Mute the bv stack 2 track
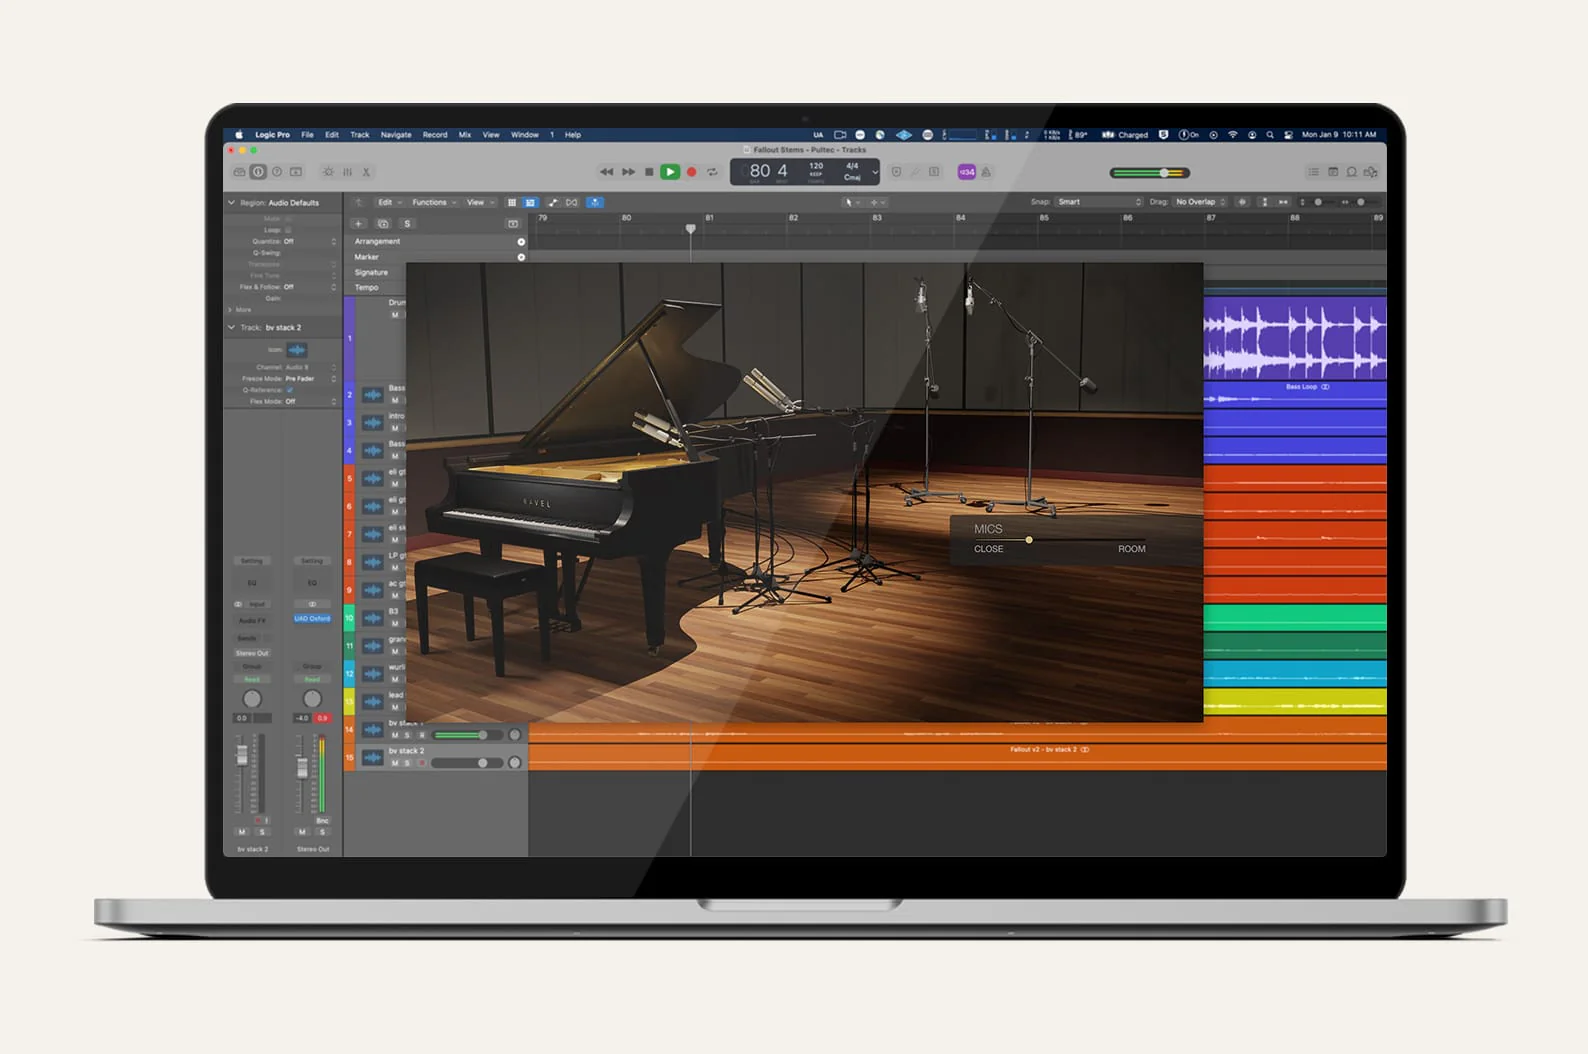Screen dimensions: 1588x1054 tap(395, 763)
